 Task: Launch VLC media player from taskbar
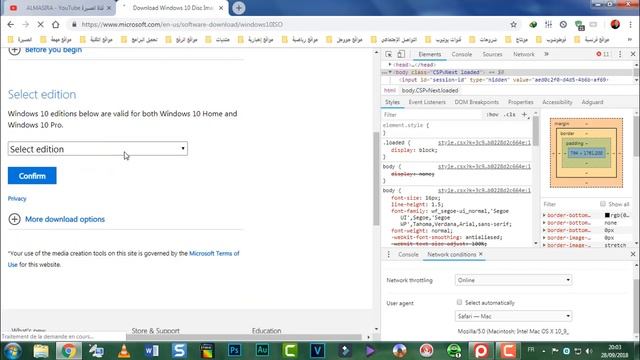[124, 351]
